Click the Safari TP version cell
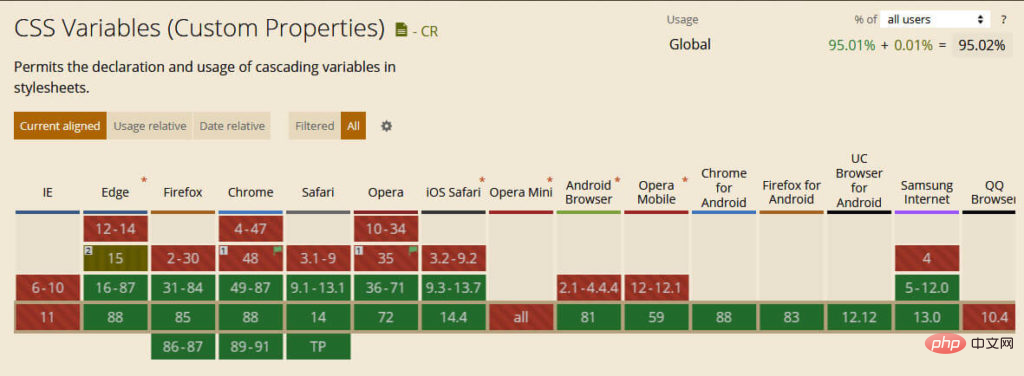 point(318,347)
